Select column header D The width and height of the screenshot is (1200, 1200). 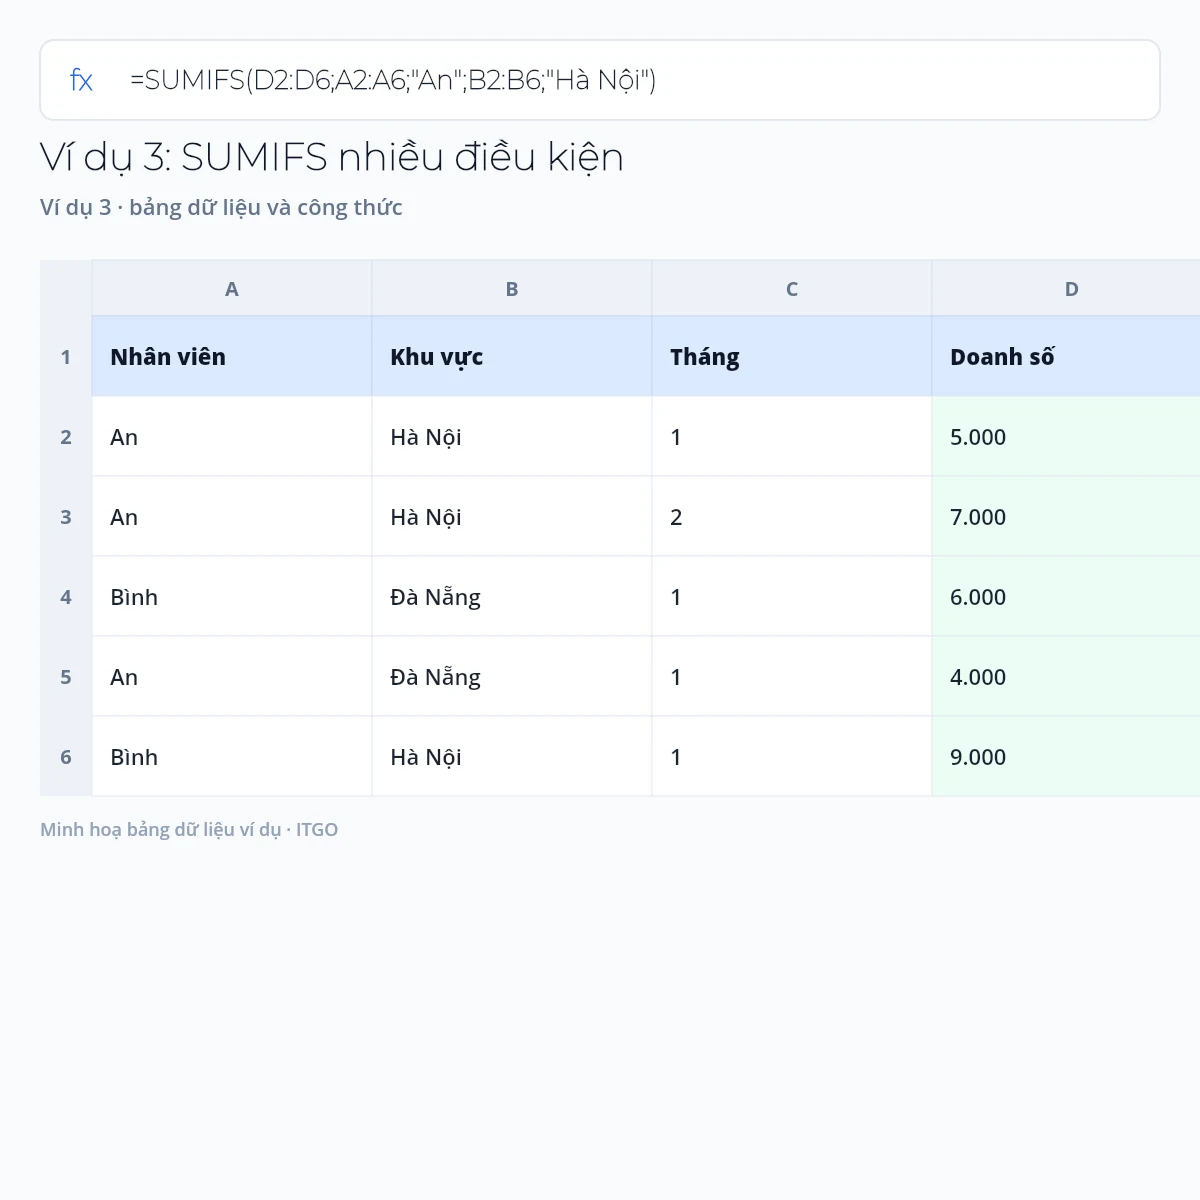point(1066,289)
